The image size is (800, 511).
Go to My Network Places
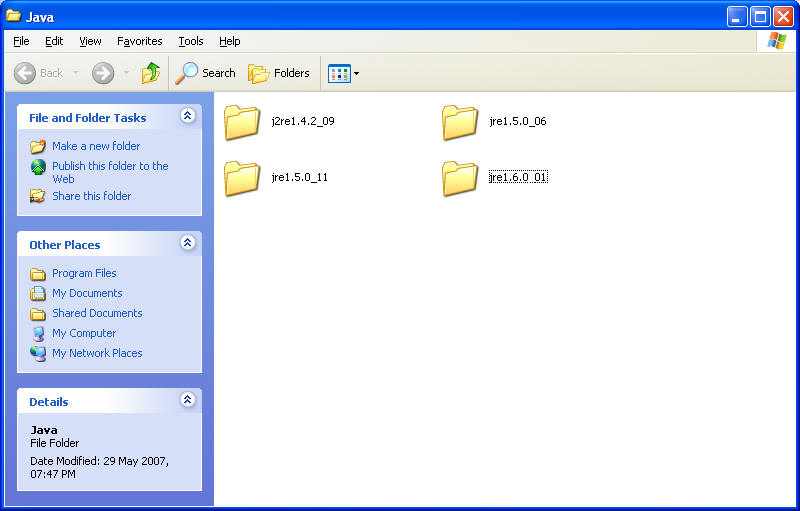click(97, 353)
